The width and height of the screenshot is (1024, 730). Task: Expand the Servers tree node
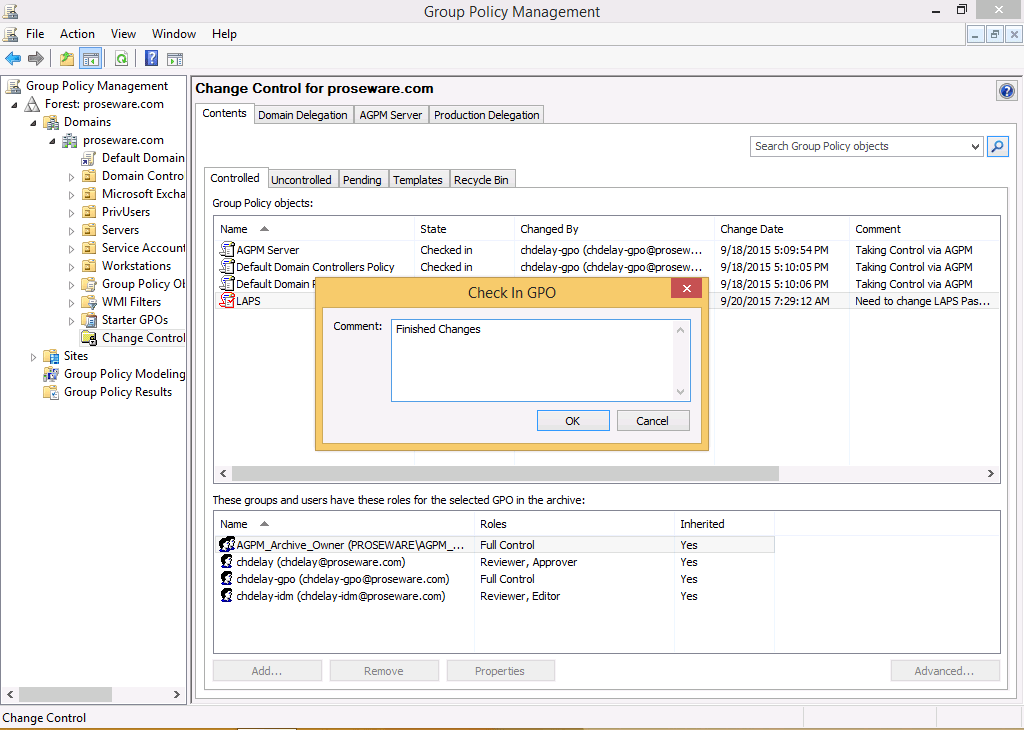[x=72, y=231]
